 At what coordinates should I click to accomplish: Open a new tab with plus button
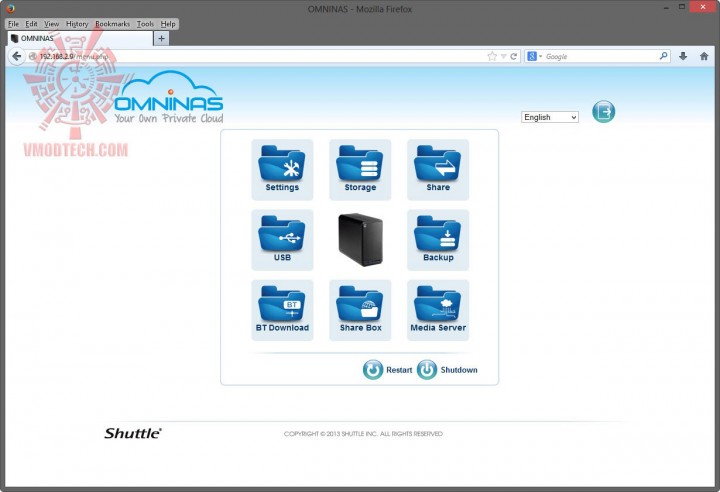coord(161,39)
